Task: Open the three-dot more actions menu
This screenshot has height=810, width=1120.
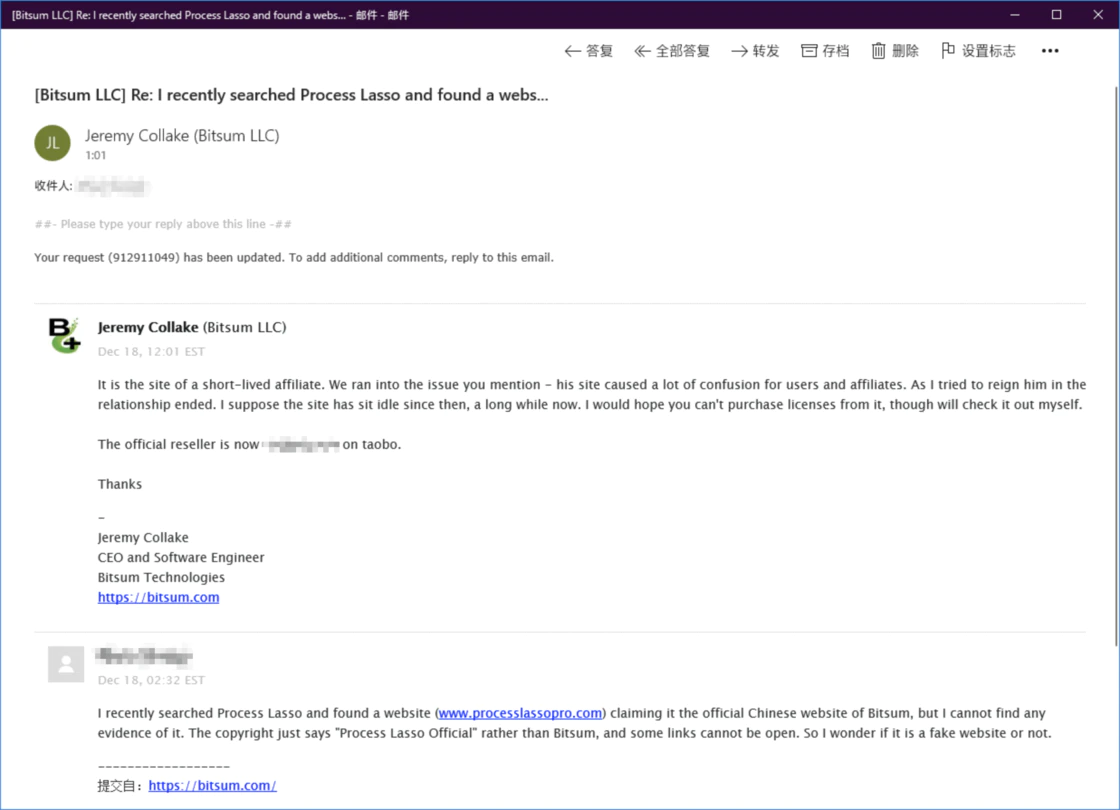Action: click(x=1049, y=51)
